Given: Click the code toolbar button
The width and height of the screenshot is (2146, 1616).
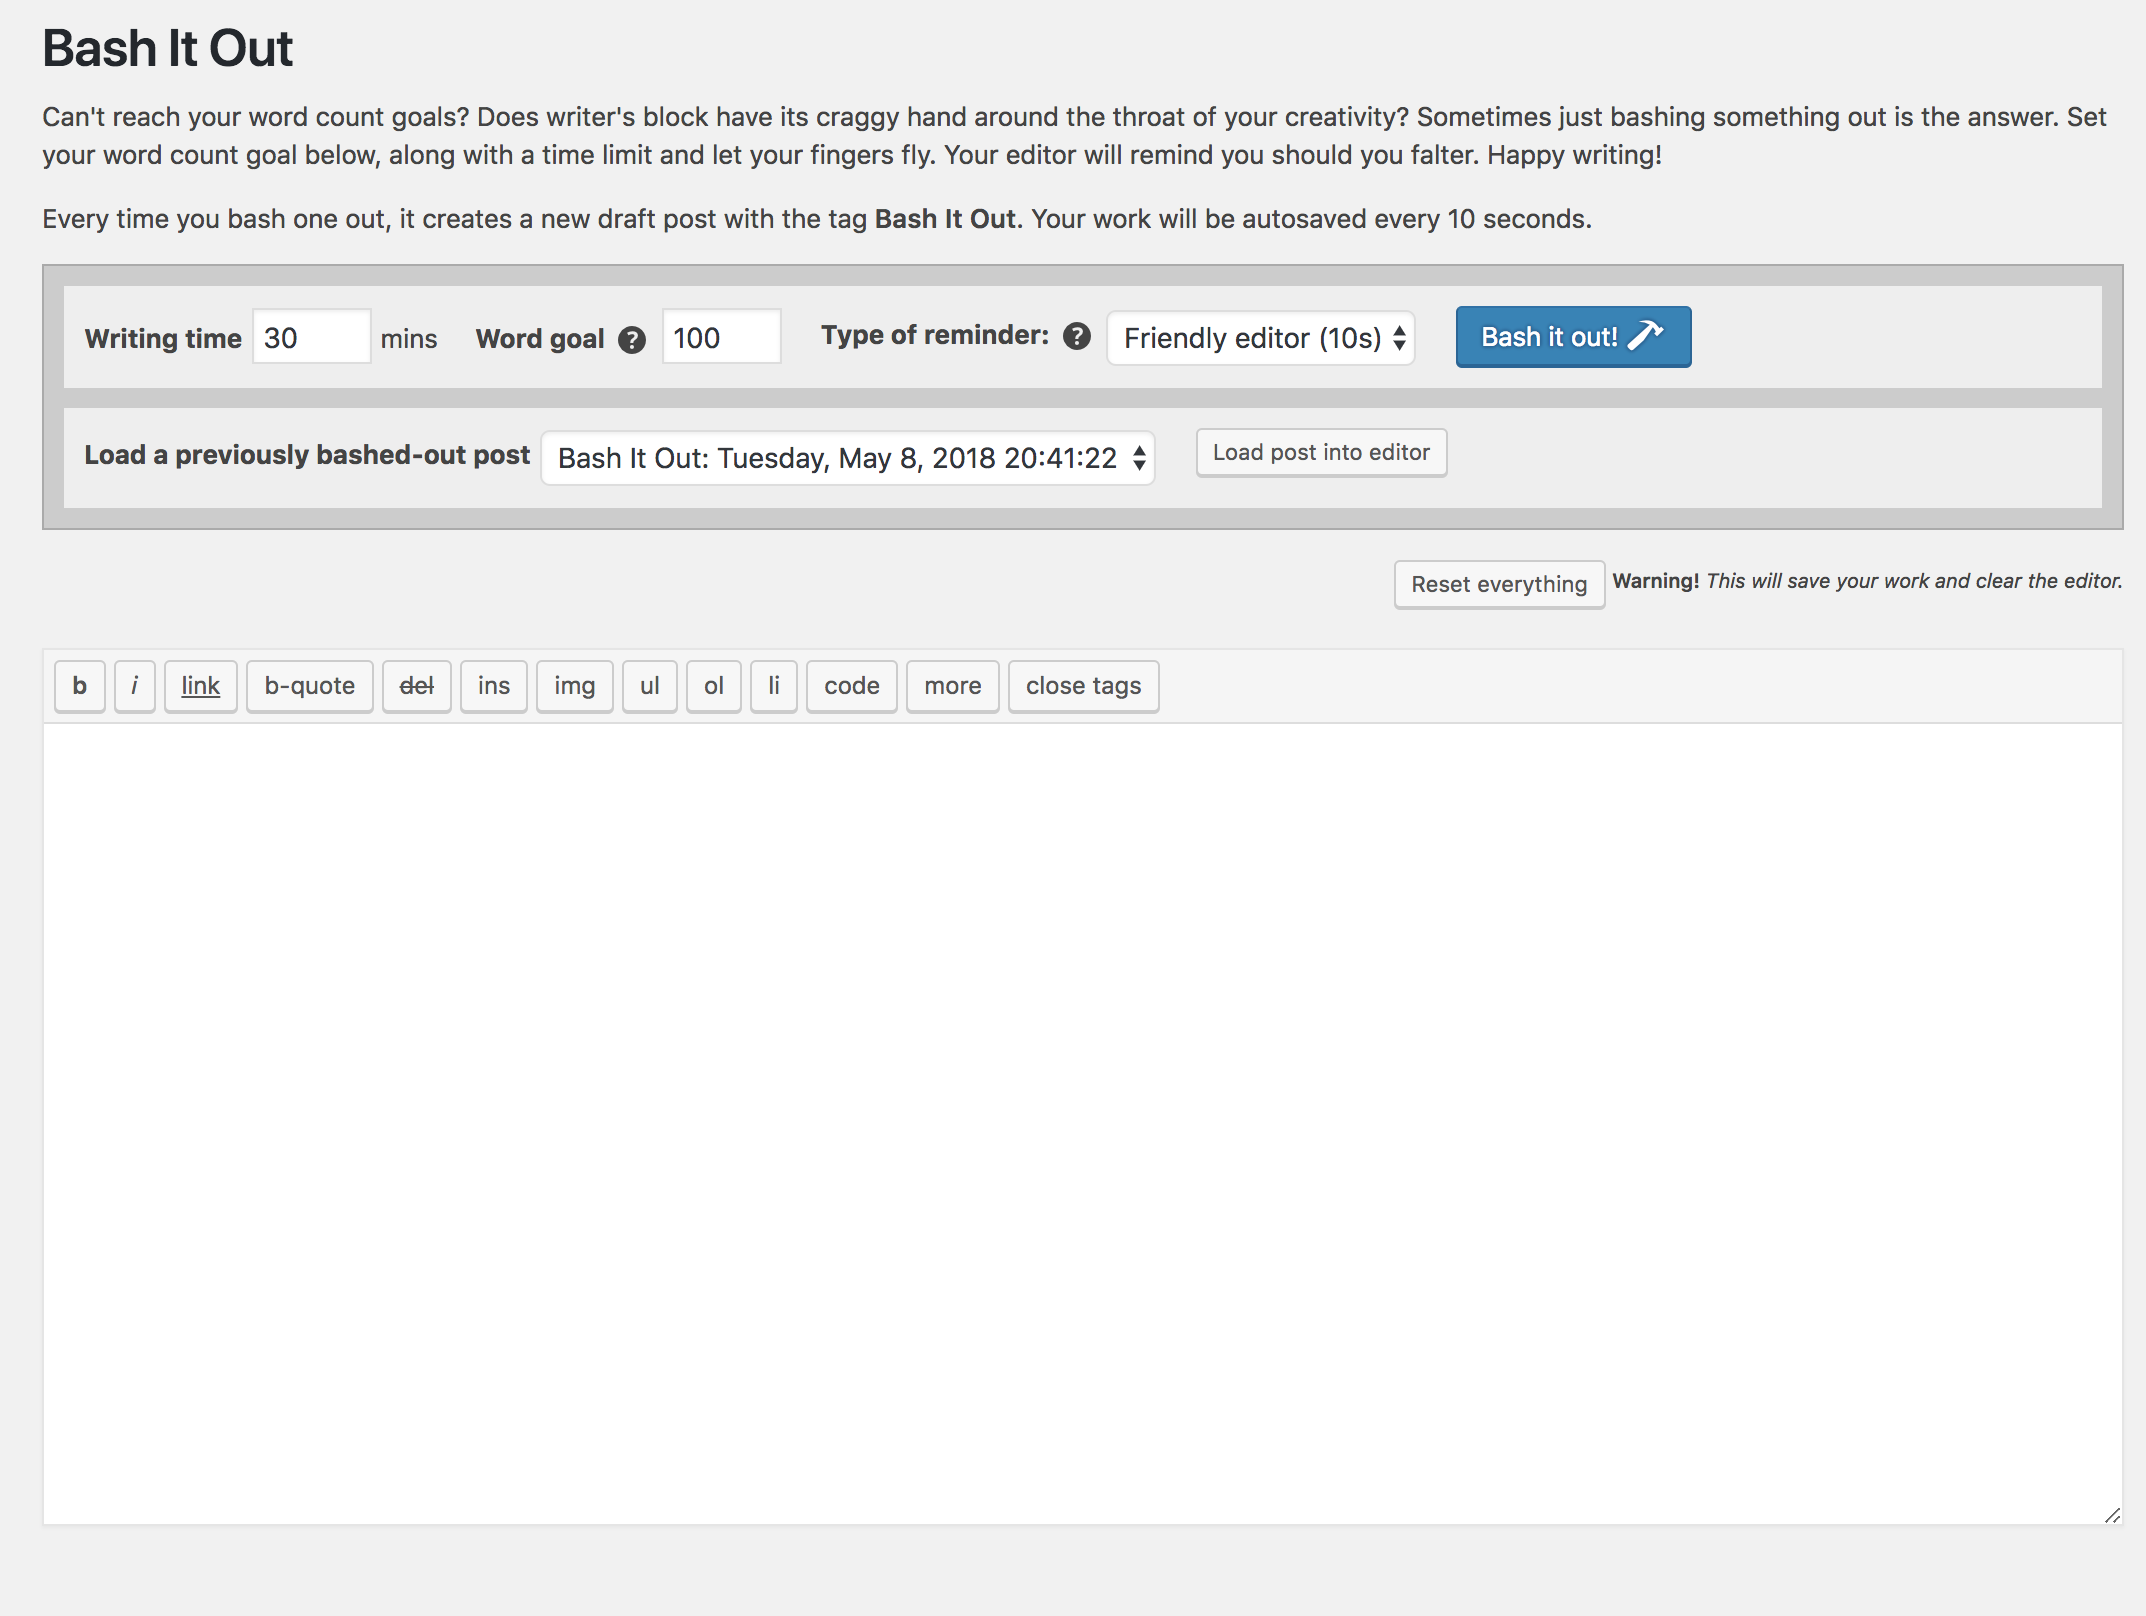Looking at the screenshot, I should click(851, 686).
